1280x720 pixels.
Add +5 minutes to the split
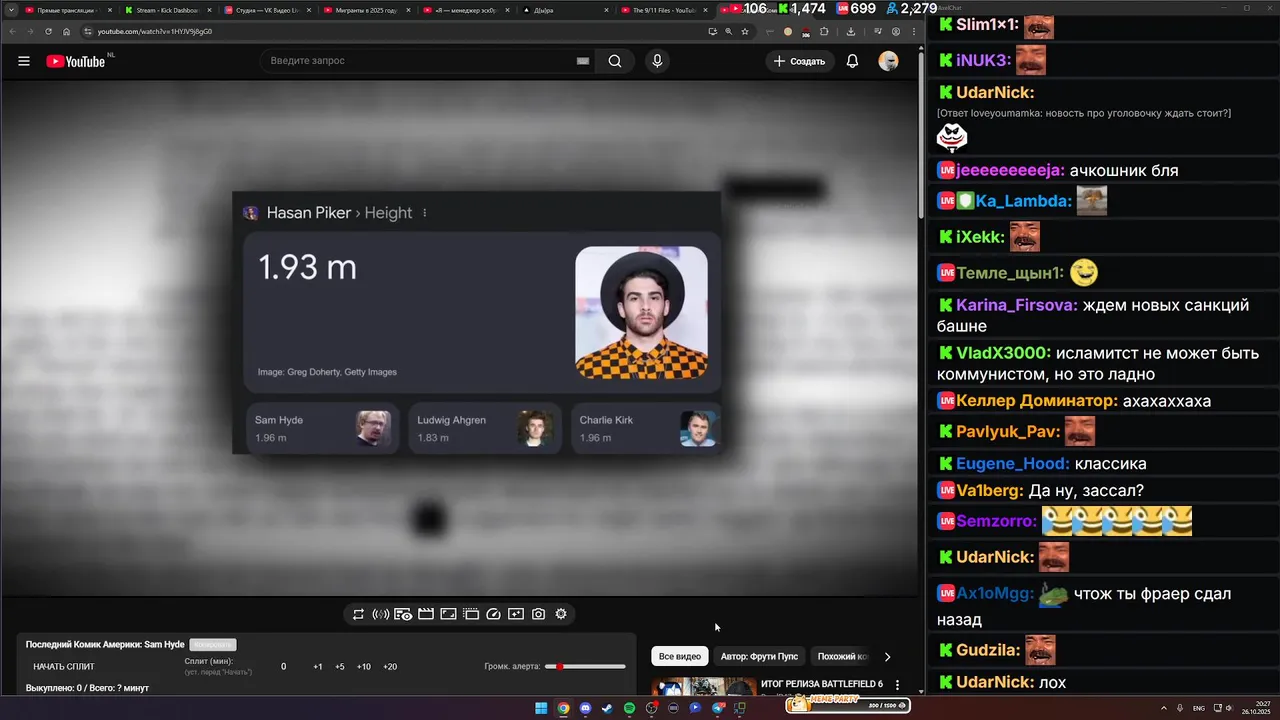pos(340,667)
